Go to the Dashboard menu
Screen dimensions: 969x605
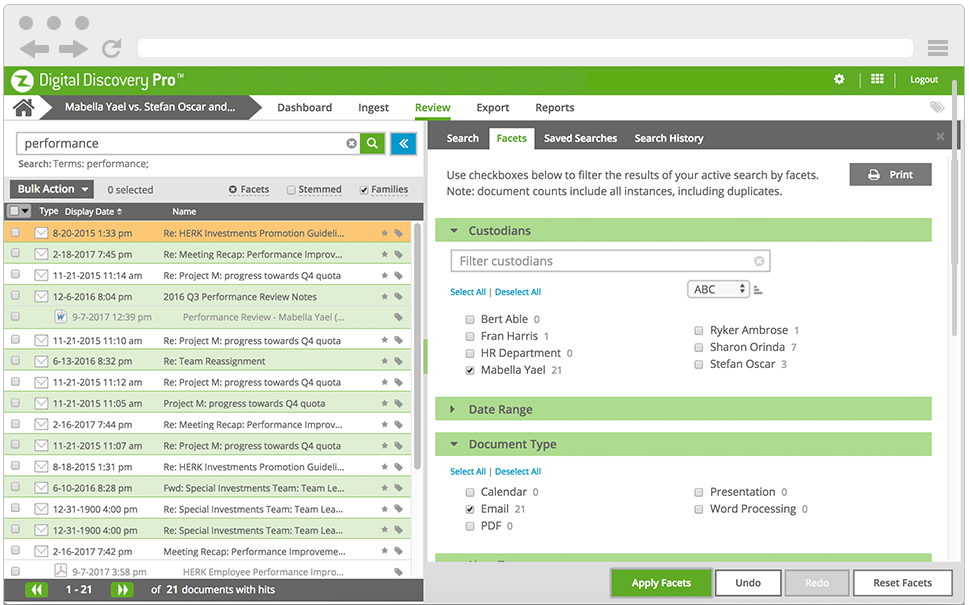[305, 108]
